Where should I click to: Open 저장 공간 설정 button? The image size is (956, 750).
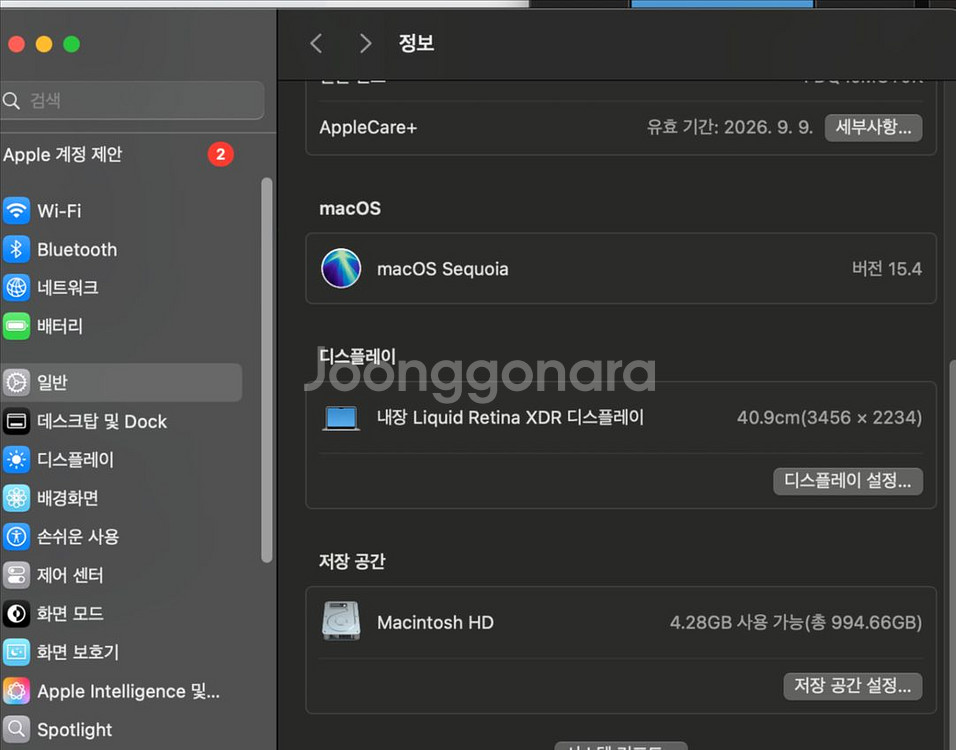pyautogui.click(x=852, y=686)
